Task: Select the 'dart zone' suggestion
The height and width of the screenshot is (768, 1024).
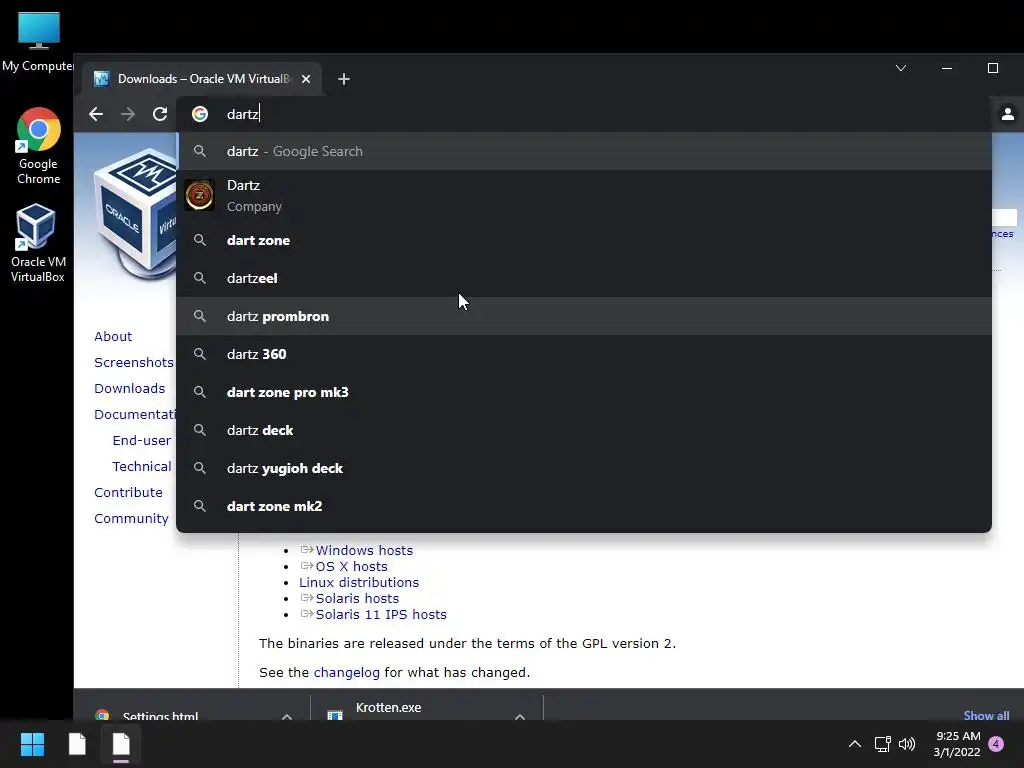Action: point(584,240)
